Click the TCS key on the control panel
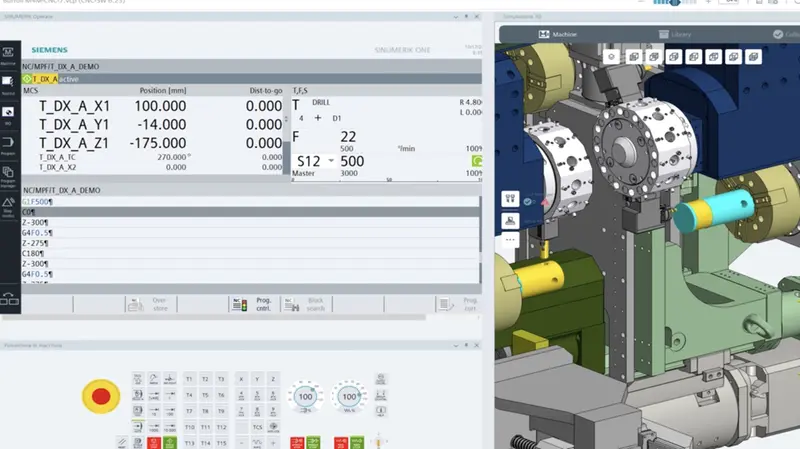The height and width of the screenshot is (449, 800). tap(258, 427)
